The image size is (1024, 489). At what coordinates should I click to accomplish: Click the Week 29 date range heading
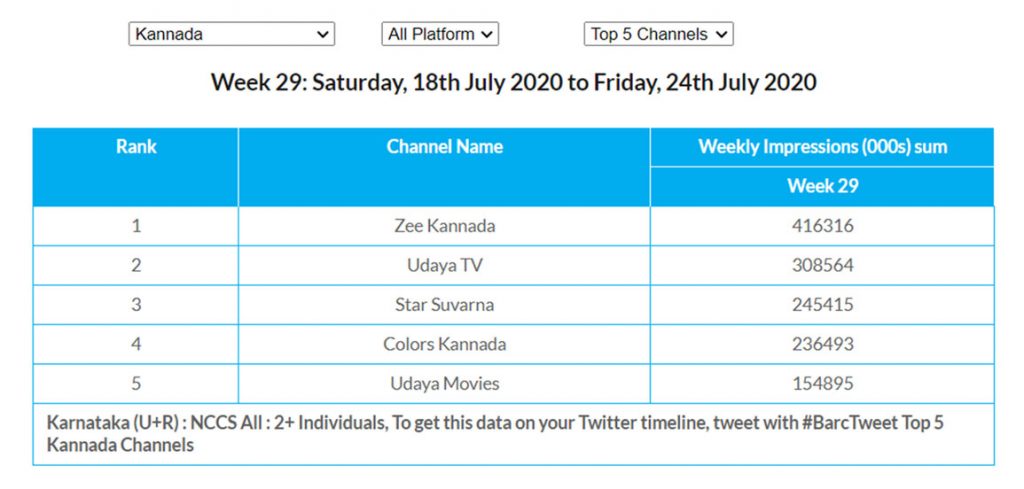pos(513,82)
